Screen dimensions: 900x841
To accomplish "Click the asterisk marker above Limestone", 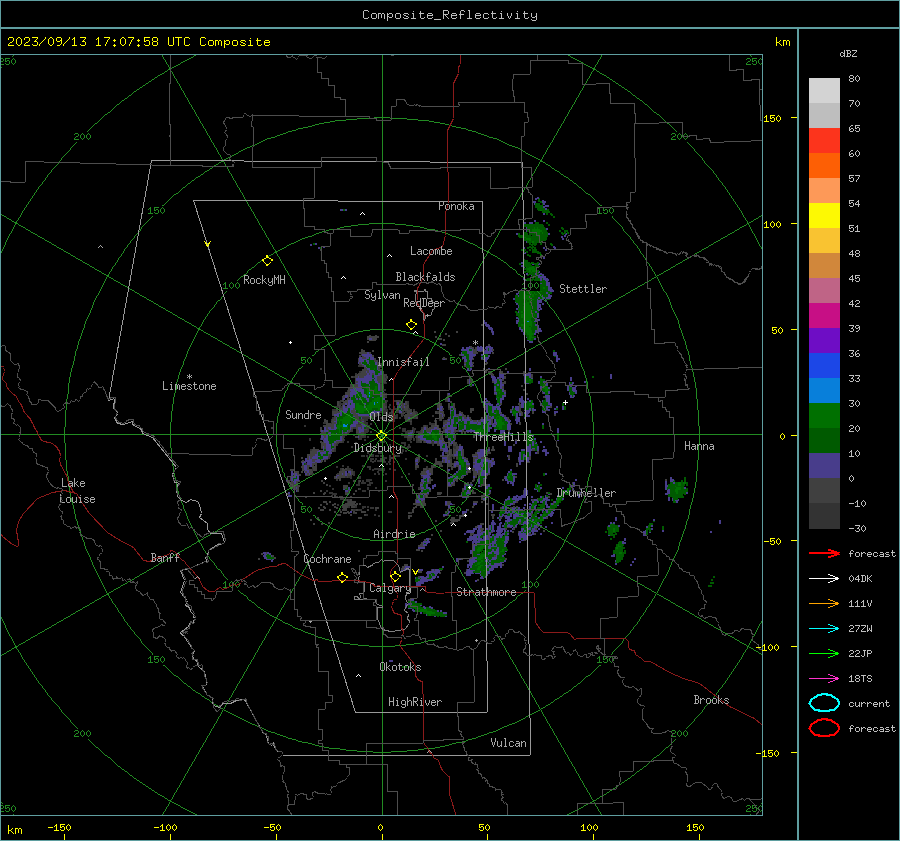I will 189,377.
